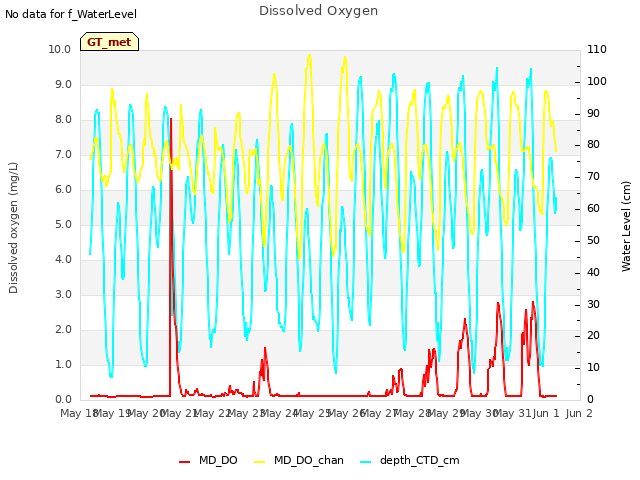This screenshot has width=640, height=480.
Task: Select the MD_DO legend label
Action: click(218, 460)
